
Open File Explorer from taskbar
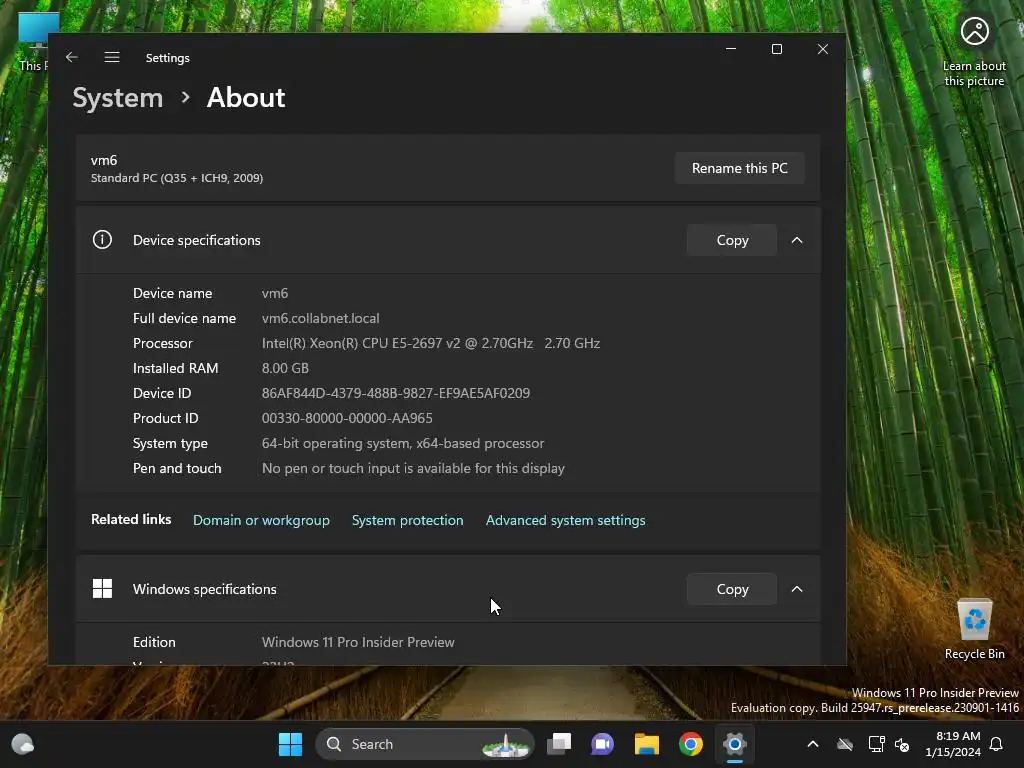tap(647, 744)
